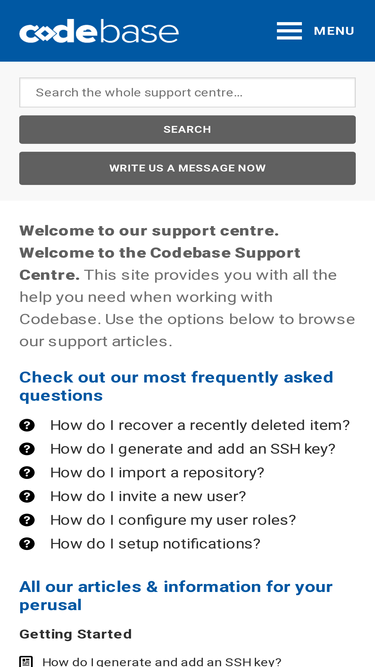Click the Search button
This screenshot has height=667, width=375.
(x=187, y=129)
